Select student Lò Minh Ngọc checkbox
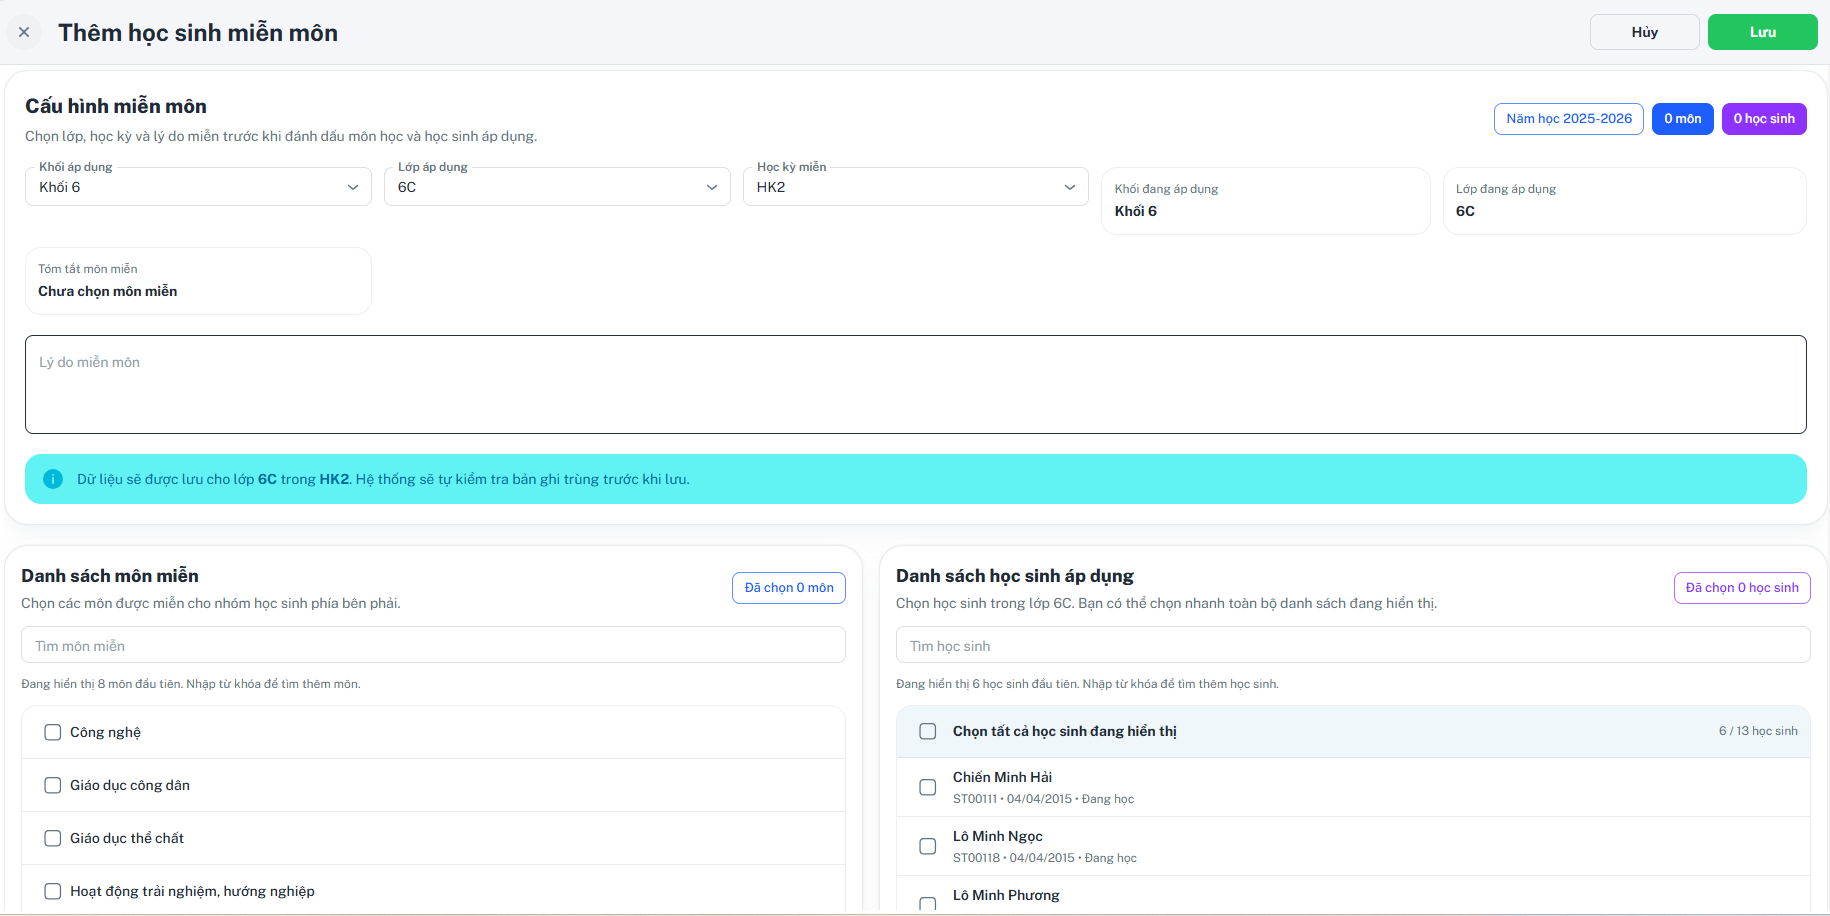Viewport: 1830px width, 916px height. [928, 846]
